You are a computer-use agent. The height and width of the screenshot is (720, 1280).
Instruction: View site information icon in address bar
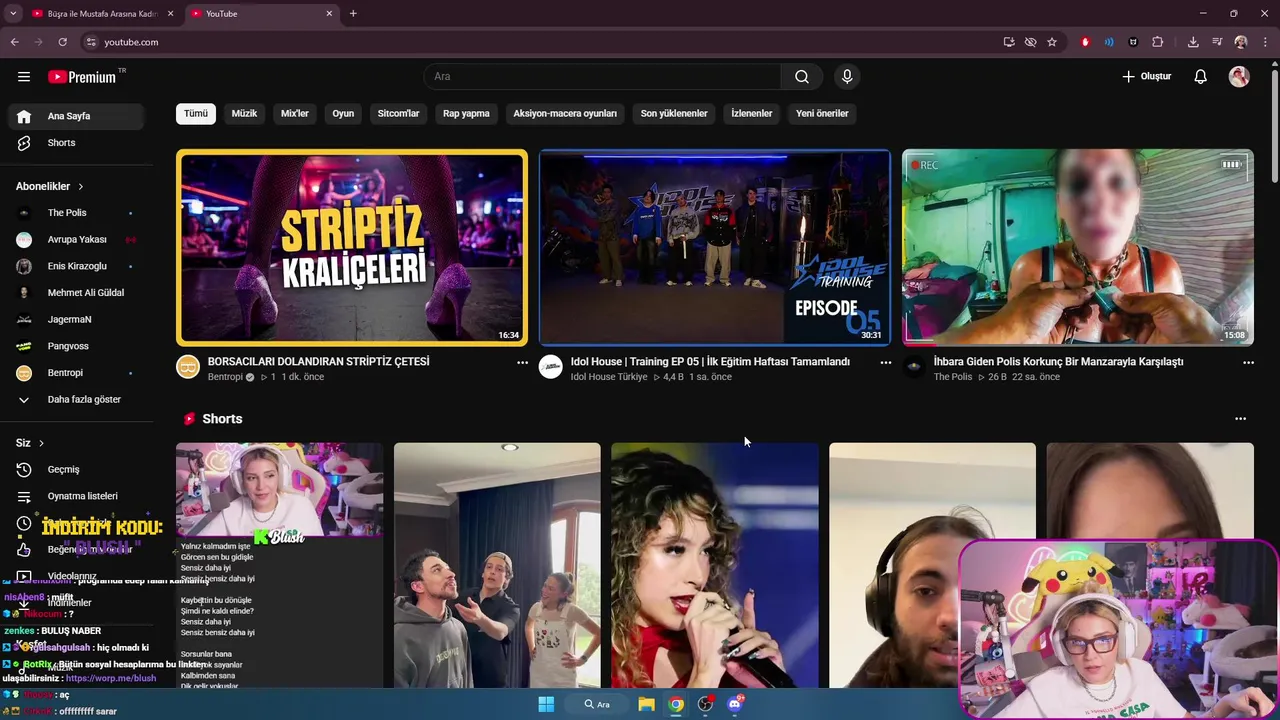click(x=90, y=42)
